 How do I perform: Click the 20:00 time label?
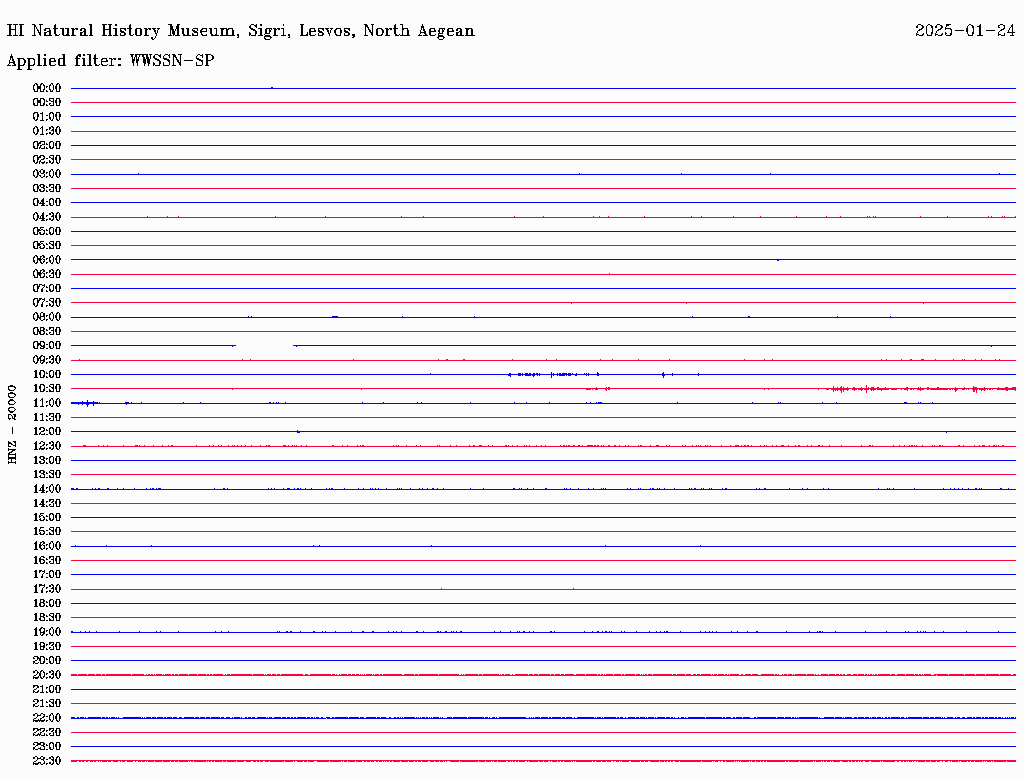[x=47, y=660]
